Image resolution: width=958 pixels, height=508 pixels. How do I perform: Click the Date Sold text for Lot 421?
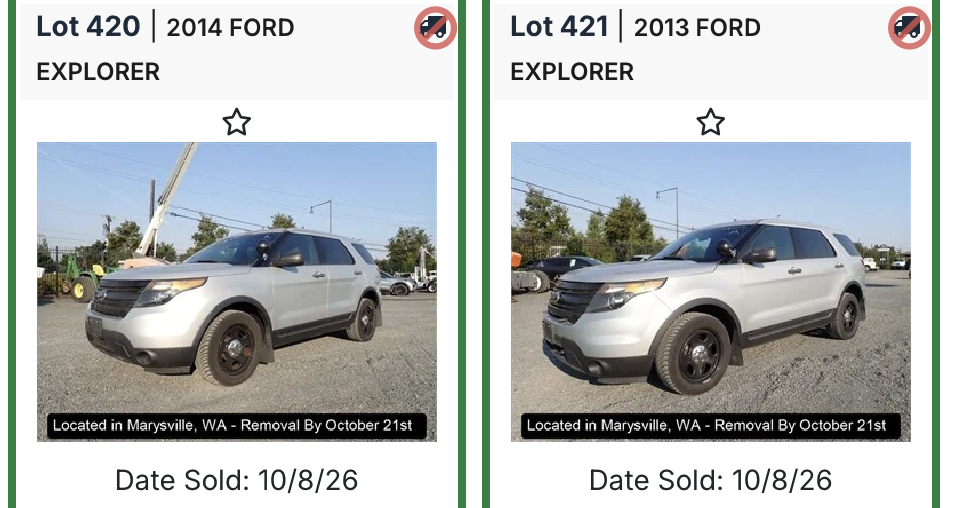711,480
